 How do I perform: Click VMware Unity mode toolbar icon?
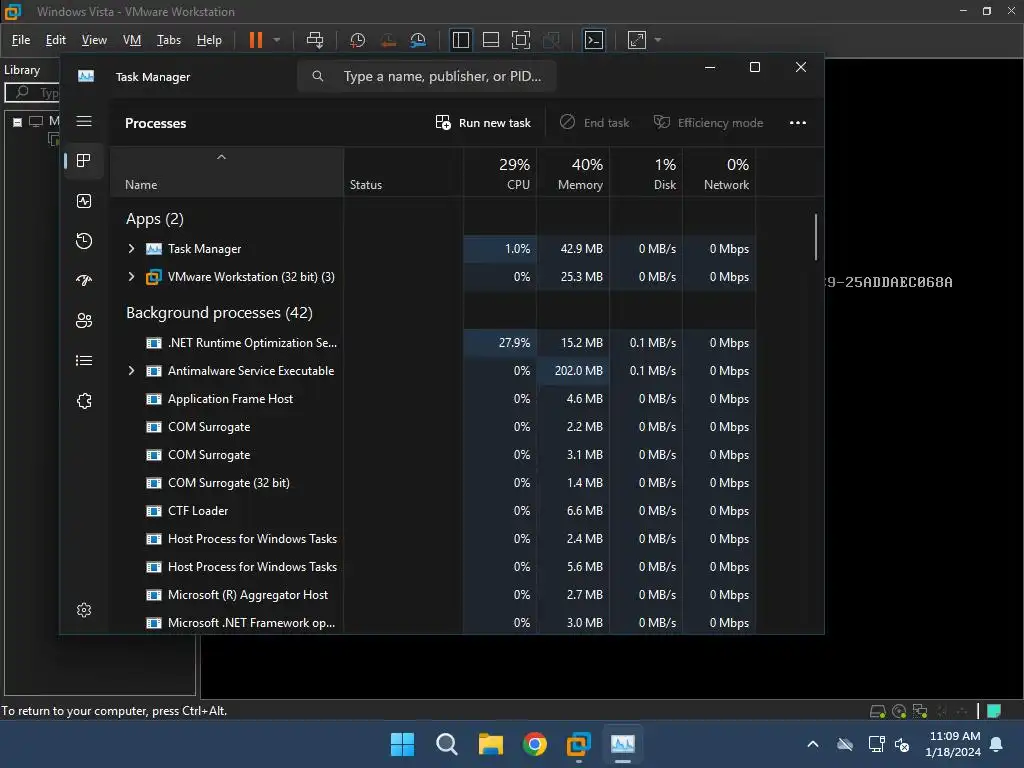551,40
